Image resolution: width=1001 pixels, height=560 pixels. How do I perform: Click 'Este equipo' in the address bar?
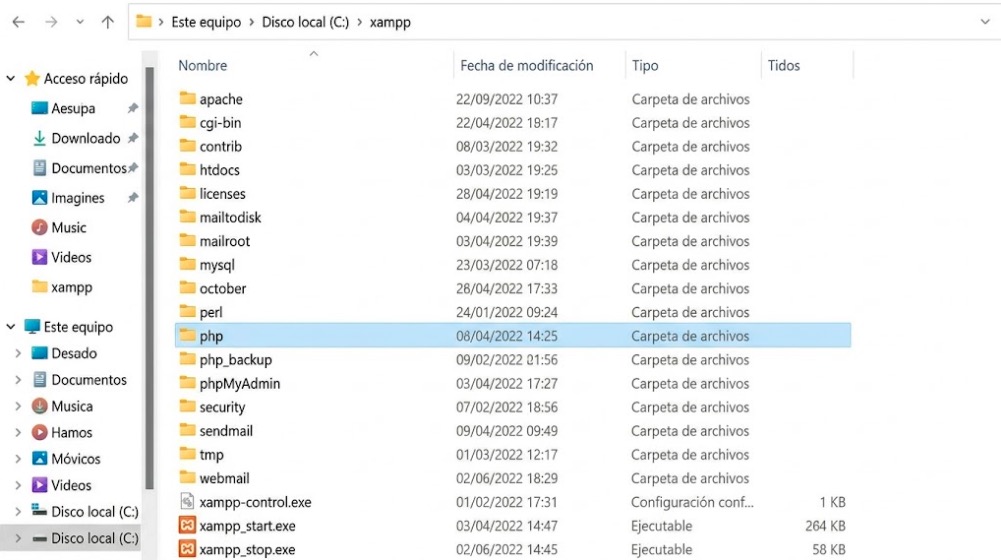[206, 22]
